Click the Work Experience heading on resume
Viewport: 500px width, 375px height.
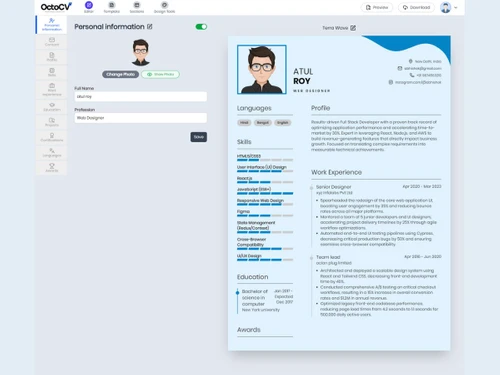(x=336, y=172)
